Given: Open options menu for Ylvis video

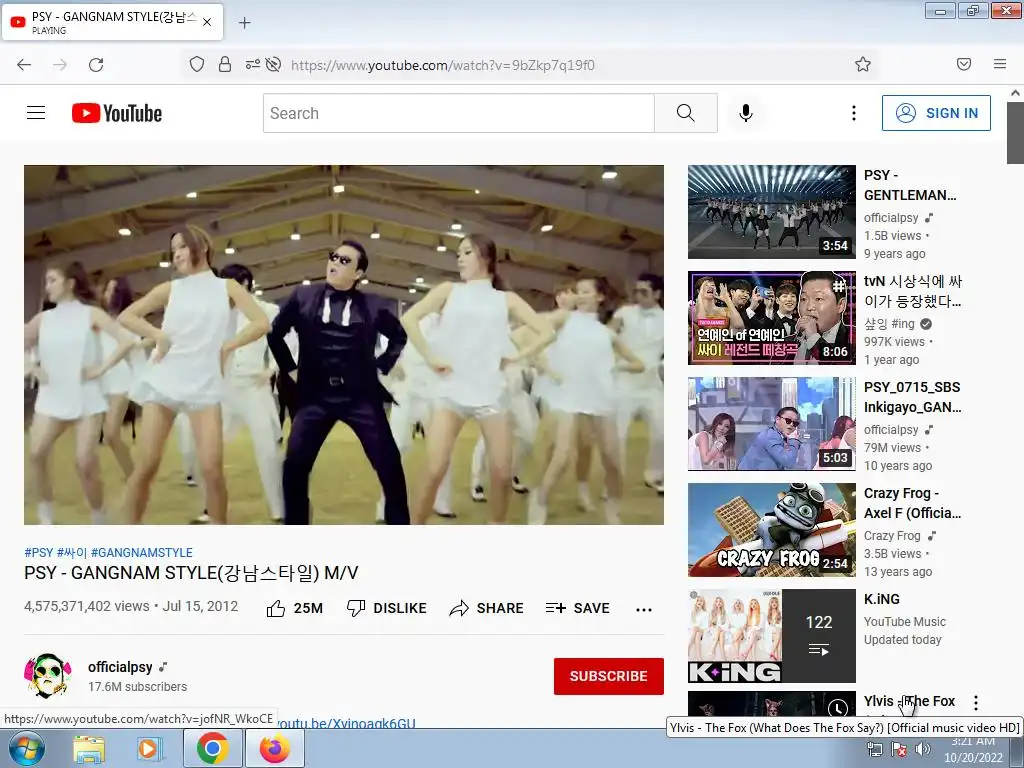Looking at the screenshot, I should (x=976, y=703).
